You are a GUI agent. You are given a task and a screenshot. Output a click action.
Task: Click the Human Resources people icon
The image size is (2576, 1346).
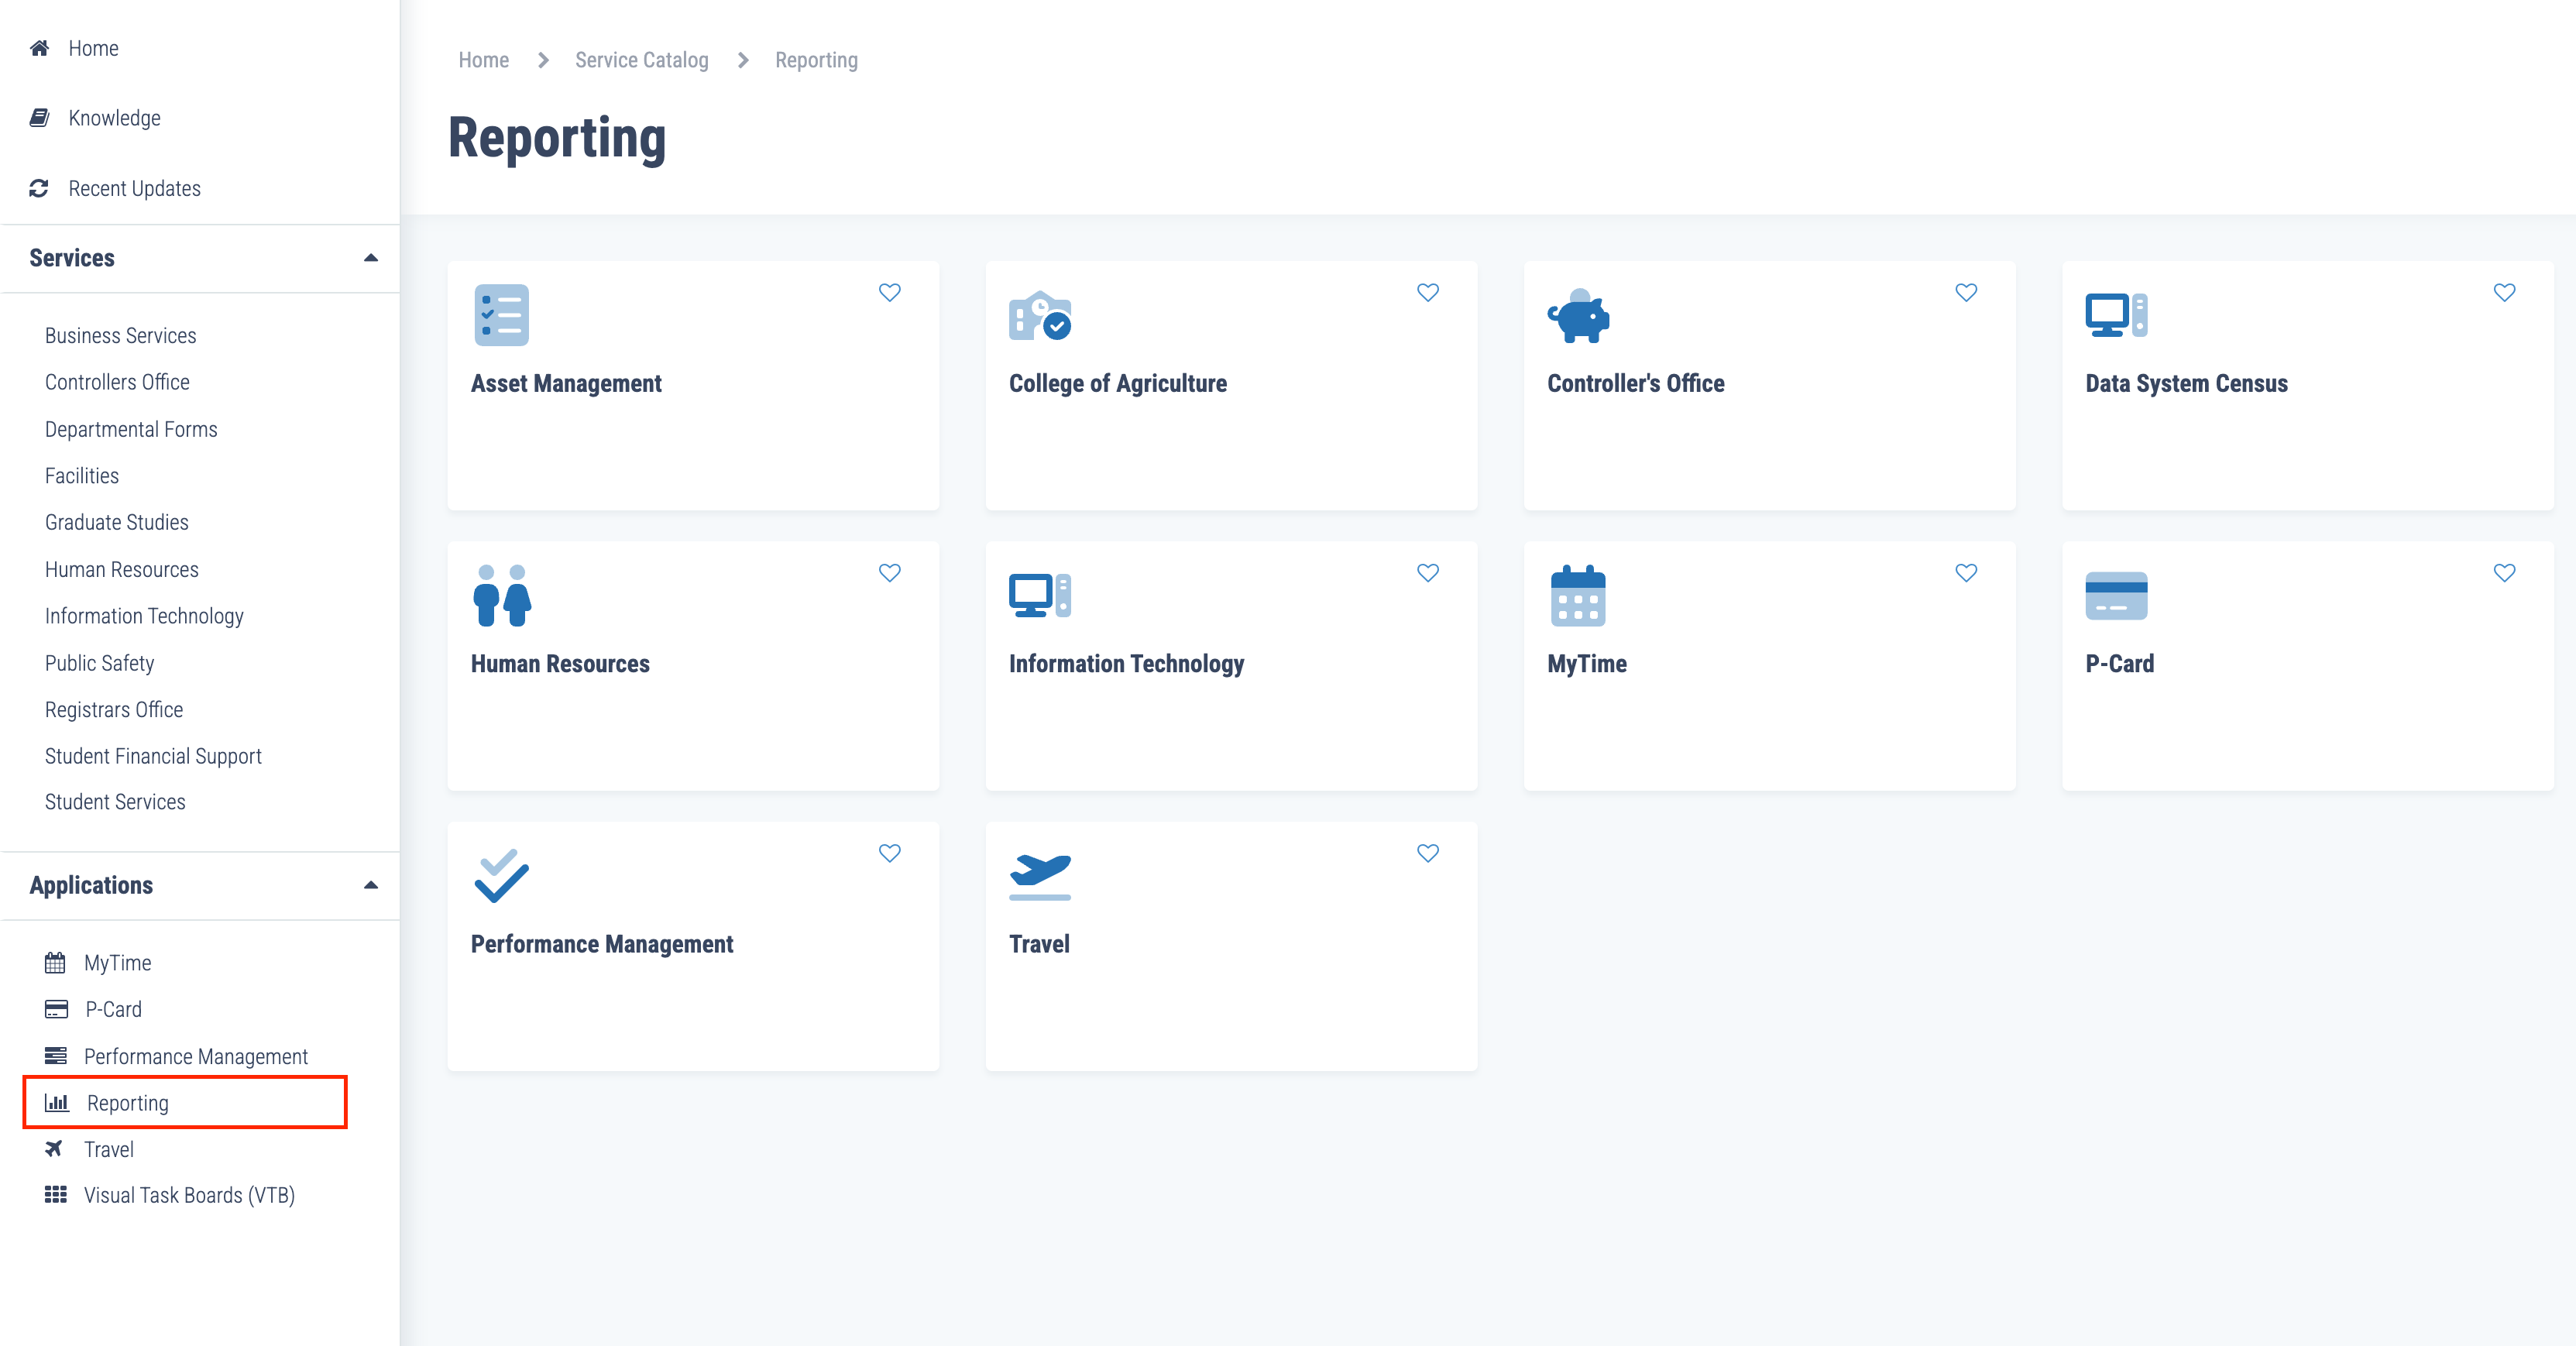pyautogui.click(x=501, y=596)
